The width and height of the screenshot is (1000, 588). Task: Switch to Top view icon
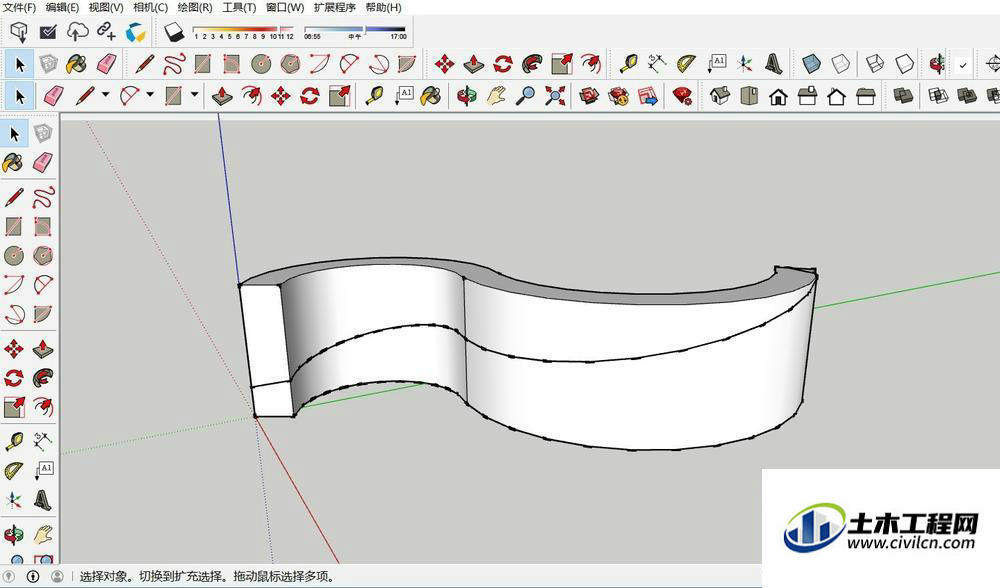pyautogui.click(x=749, y=96)
